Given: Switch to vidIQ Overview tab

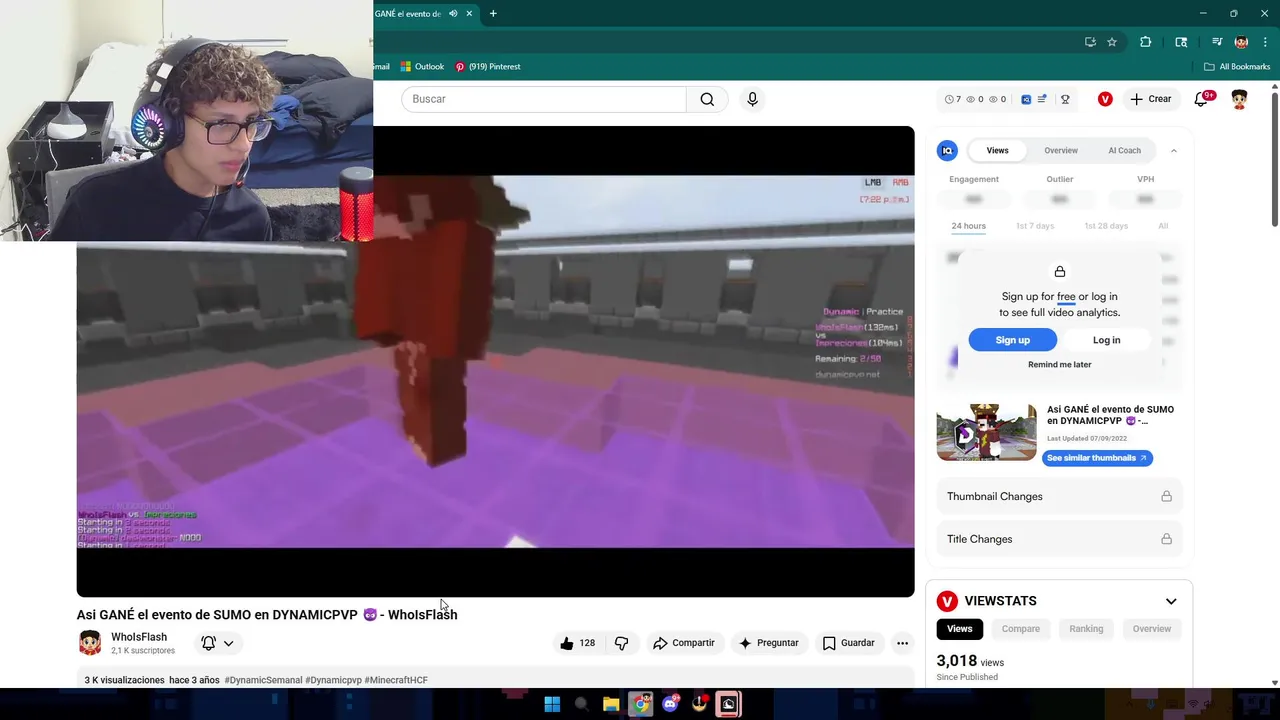Looking at the screenshot, I should point(1061,150).
